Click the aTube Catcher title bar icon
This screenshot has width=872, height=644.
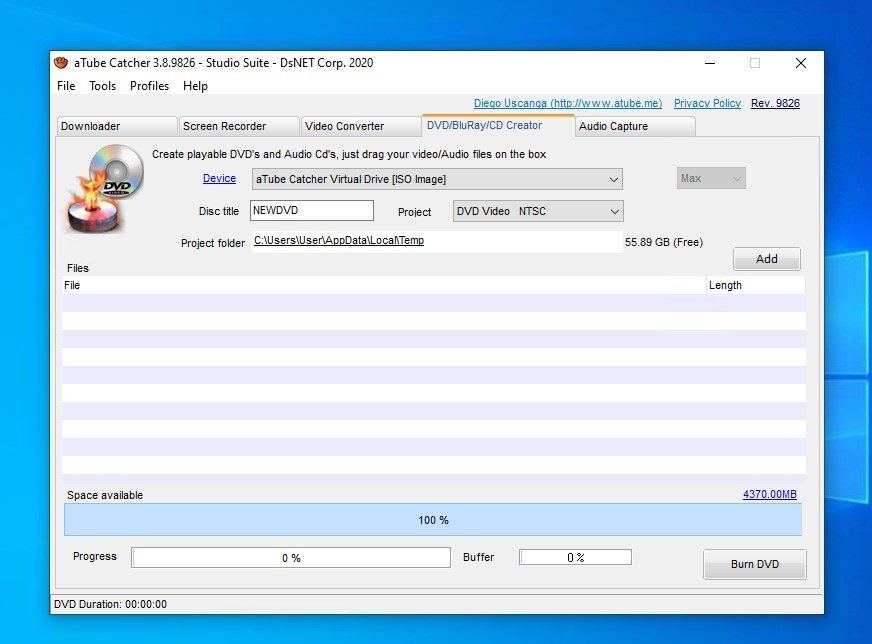[61, 63]
